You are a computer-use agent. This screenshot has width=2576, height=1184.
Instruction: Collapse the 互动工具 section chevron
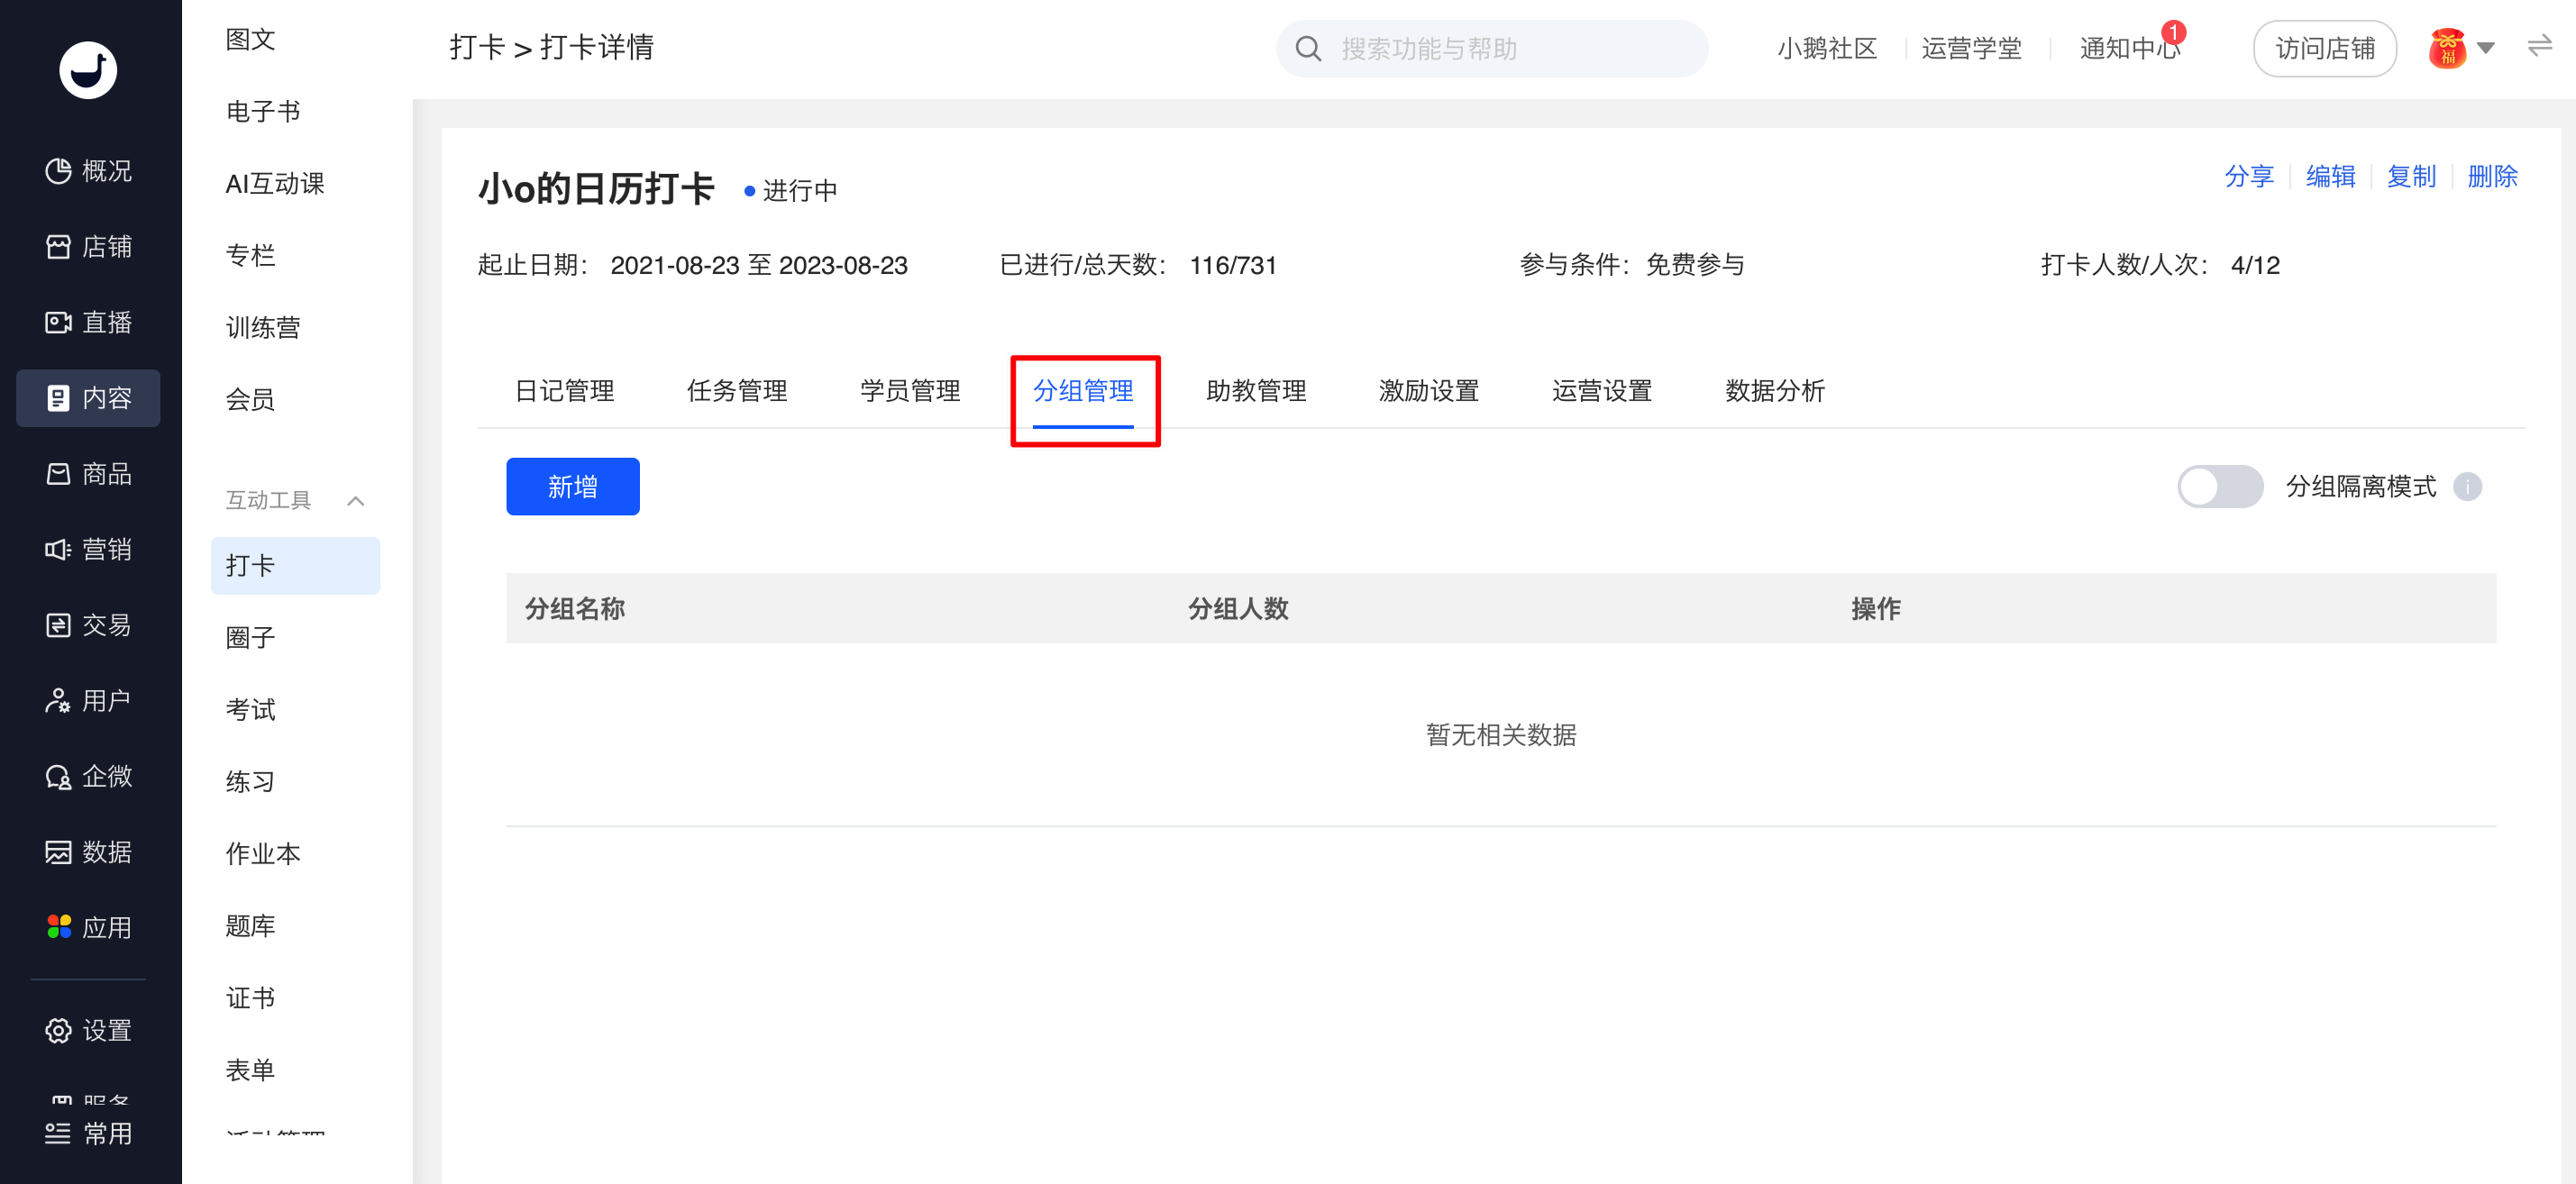[355, 501]
